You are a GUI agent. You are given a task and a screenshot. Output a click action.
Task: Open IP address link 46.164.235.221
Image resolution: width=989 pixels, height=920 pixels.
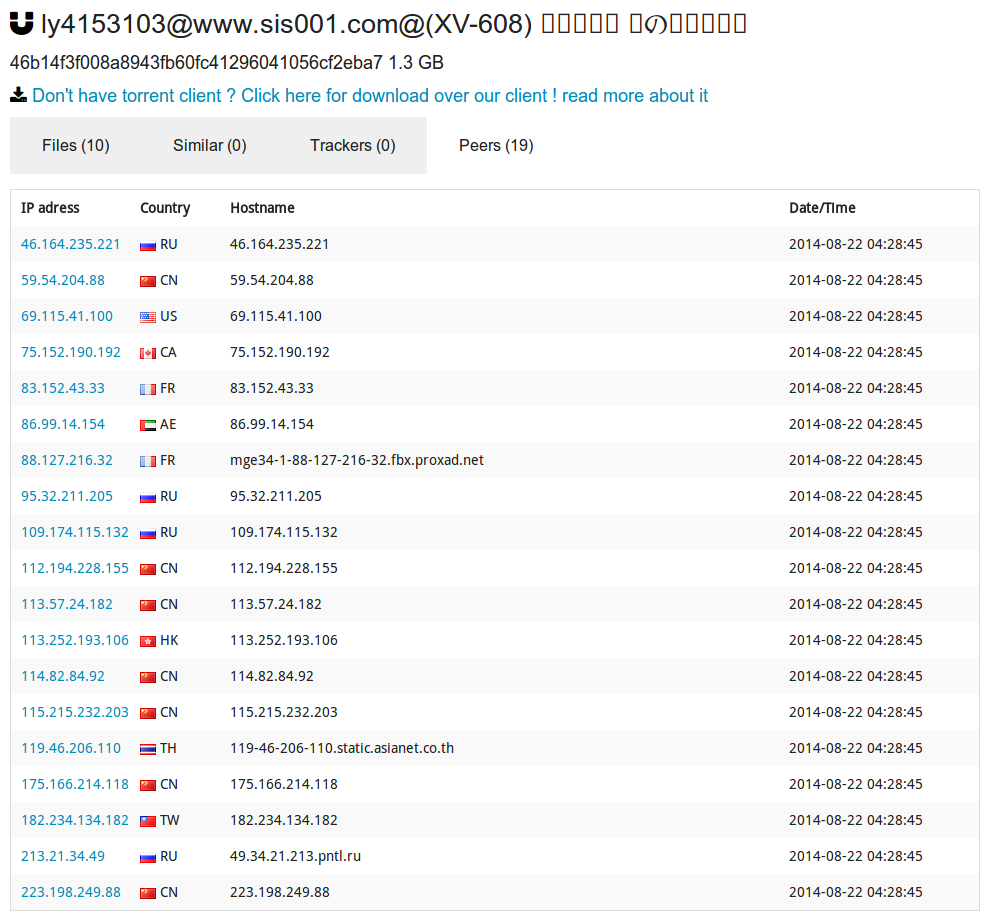pos(70,244)
